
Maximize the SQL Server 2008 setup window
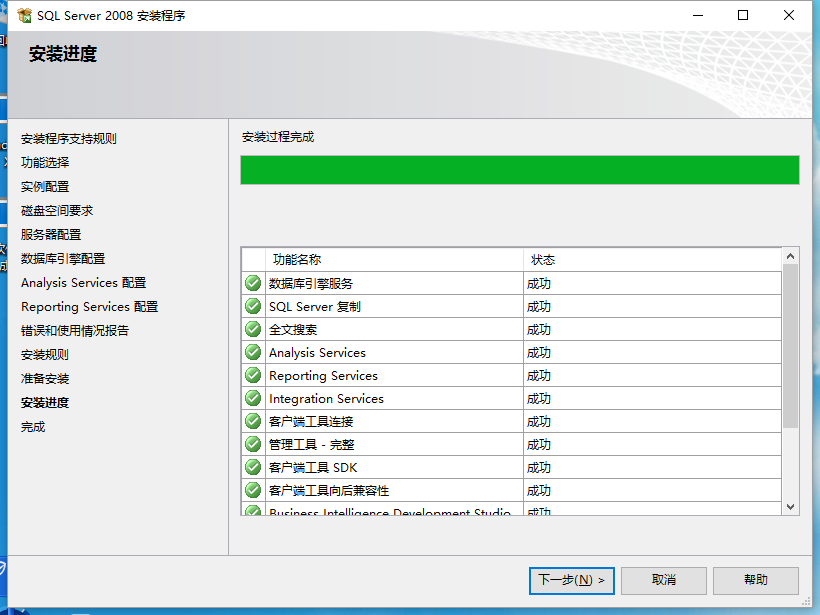743,15
